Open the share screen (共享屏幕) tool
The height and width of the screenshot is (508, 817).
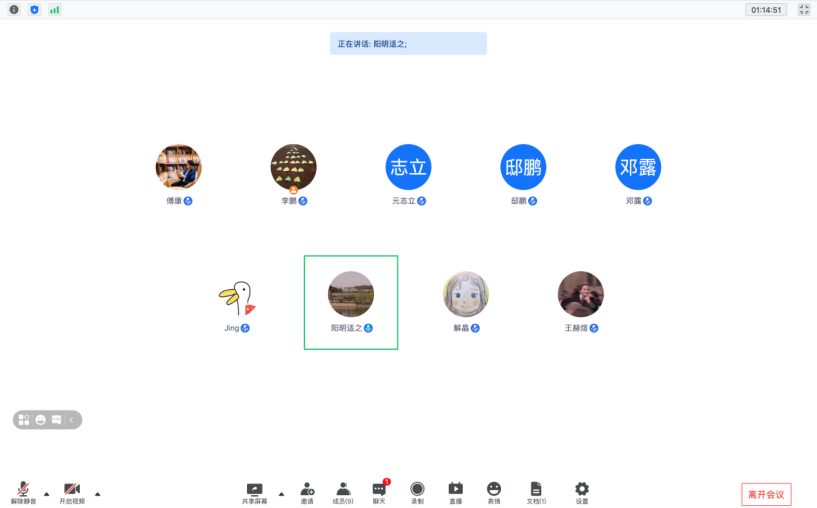click(x=254, y=490)
